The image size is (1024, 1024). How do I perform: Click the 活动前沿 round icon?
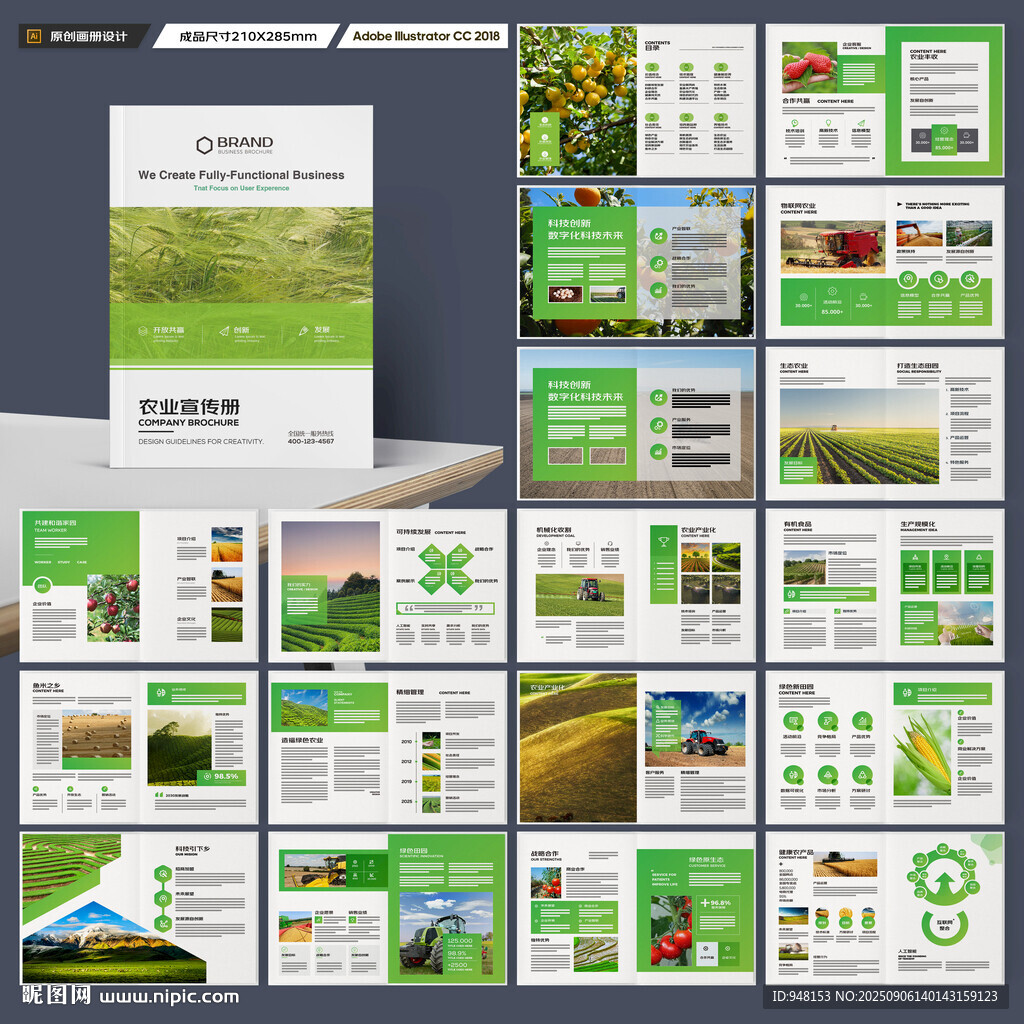click(x=793, y=721)
